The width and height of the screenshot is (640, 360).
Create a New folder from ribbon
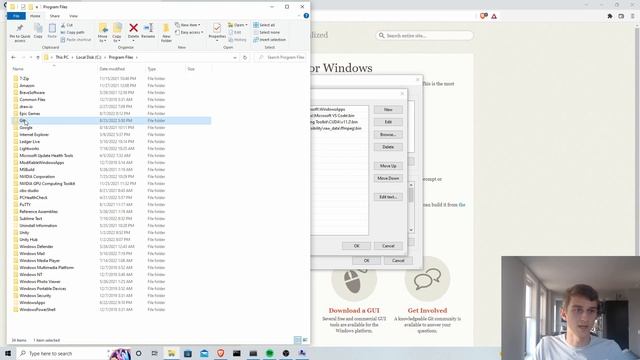tap(166, 33)
